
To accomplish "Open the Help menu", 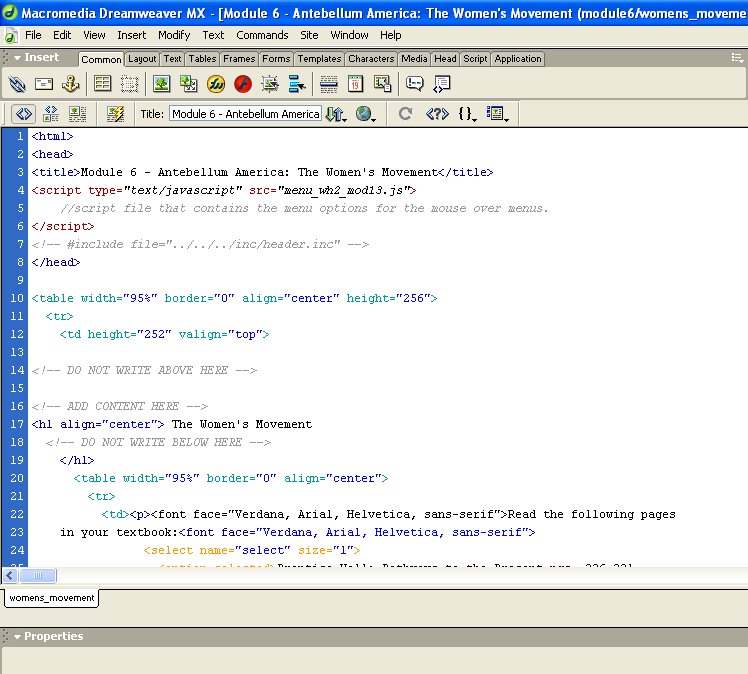I will point(391,35).
